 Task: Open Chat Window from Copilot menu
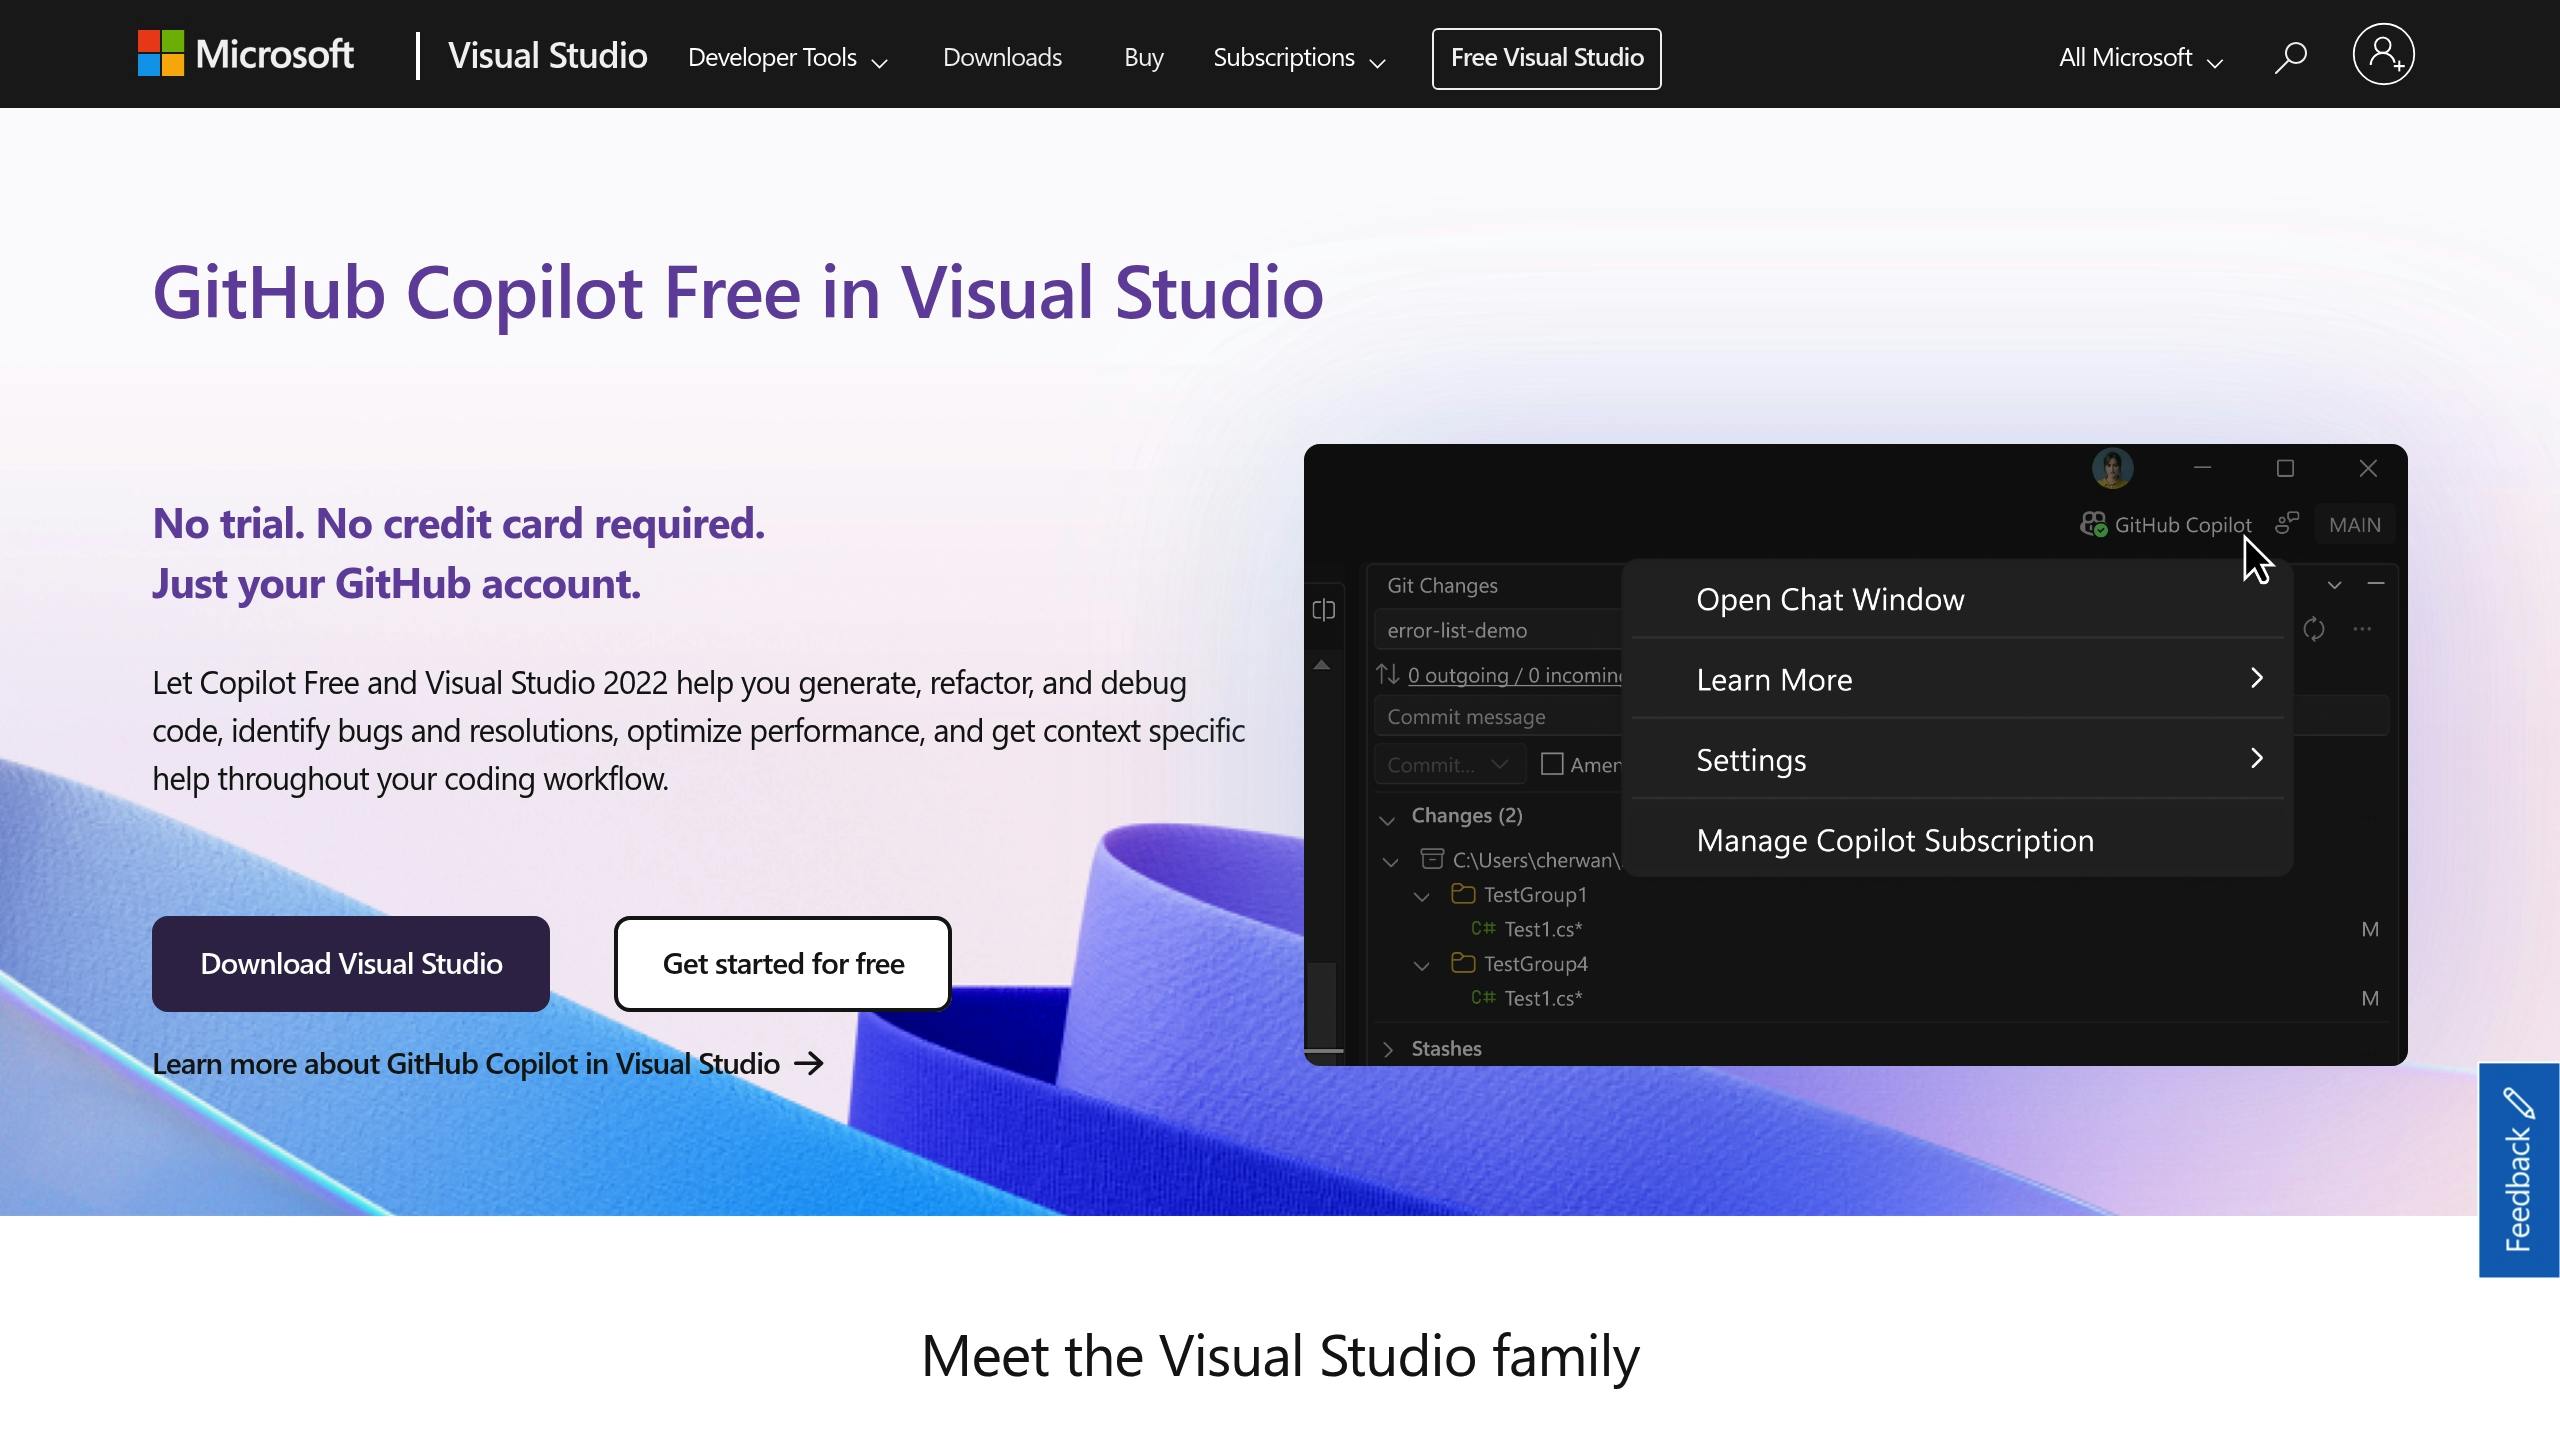click(x=1830, y=600)
